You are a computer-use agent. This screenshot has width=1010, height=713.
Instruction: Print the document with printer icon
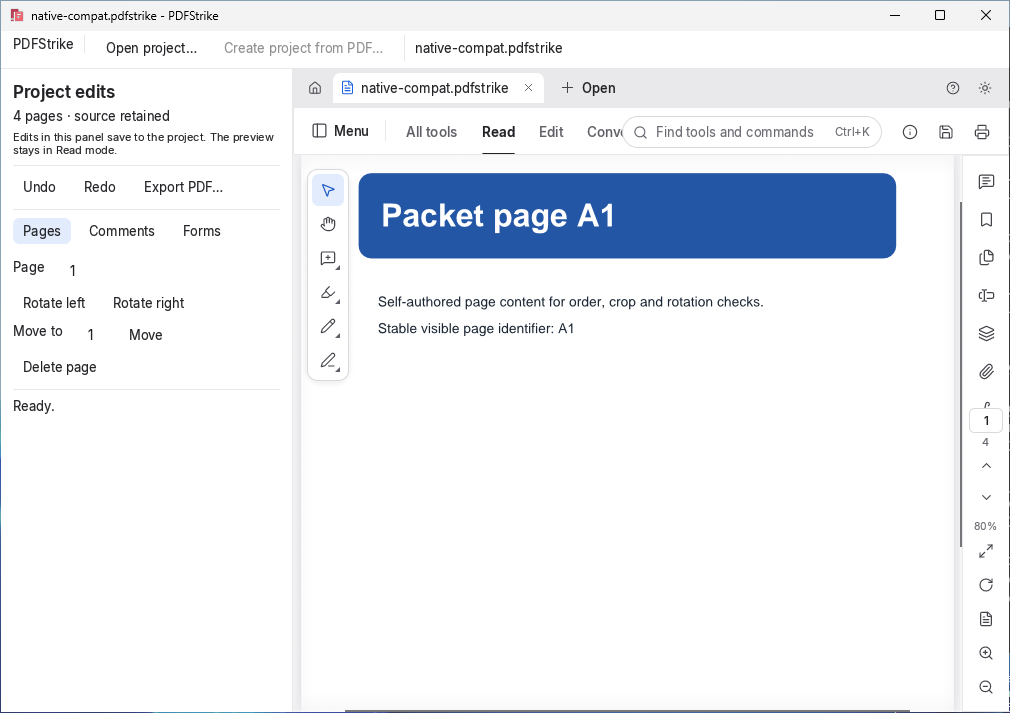tap(982, 132)
